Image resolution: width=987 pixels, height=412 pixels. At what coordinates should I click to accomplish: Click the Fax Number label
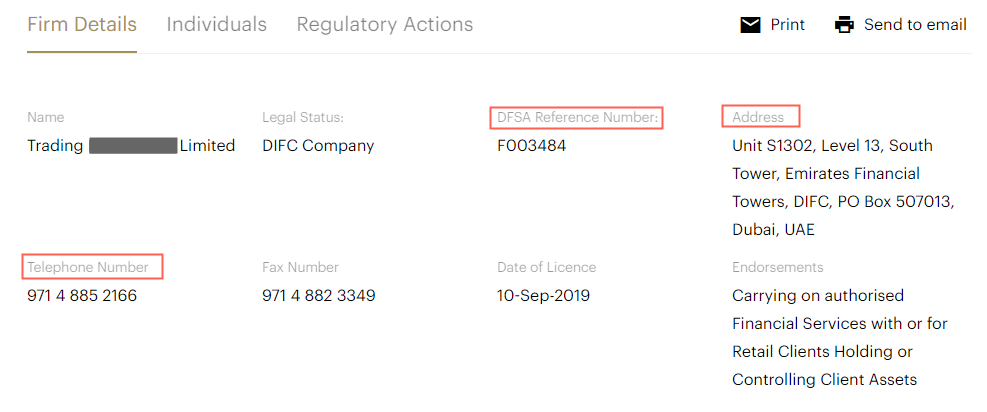tap(300, 267)
